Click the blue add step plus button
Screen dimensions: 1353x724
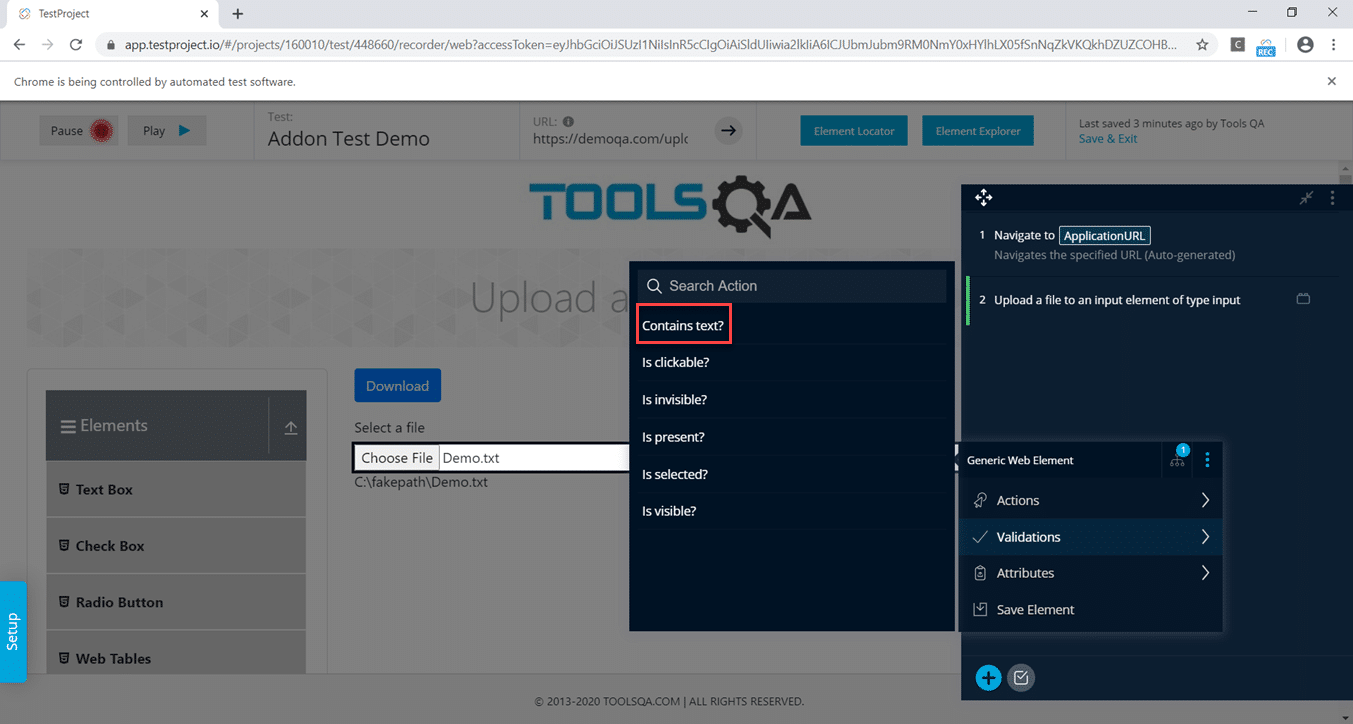[988, 678]
